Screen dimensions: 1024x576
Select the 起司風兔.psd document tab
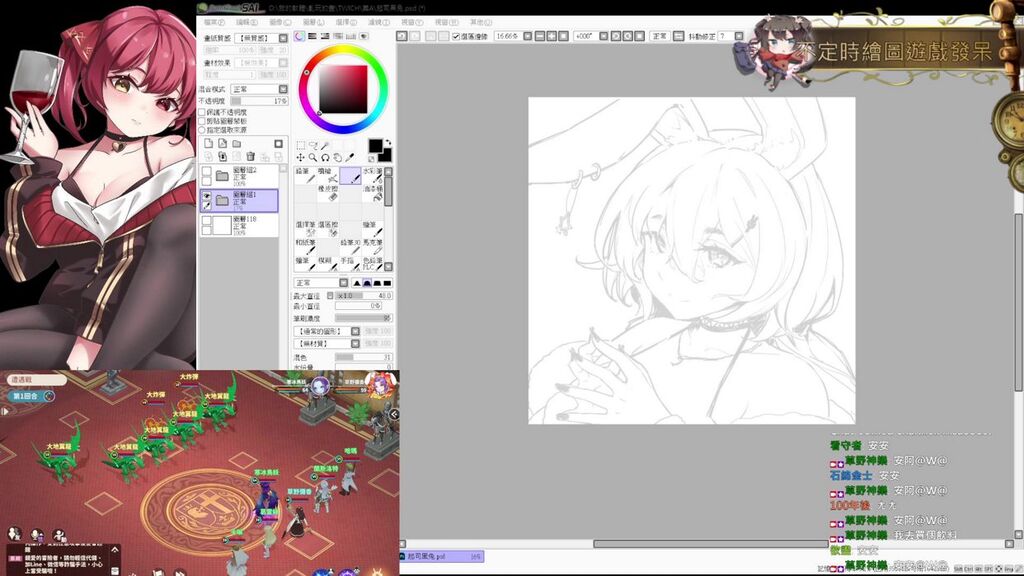(x=441, y=556)
